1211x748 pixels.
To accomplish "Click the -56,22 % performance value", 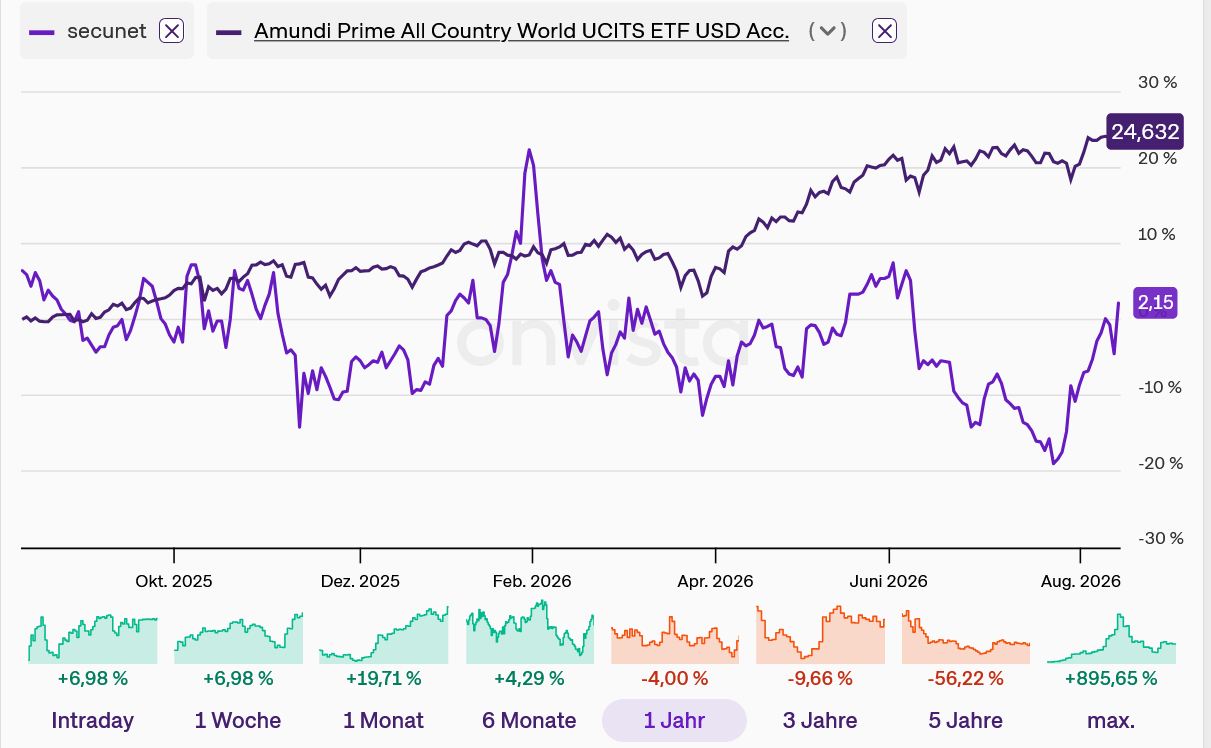I will tap(966, 679).
